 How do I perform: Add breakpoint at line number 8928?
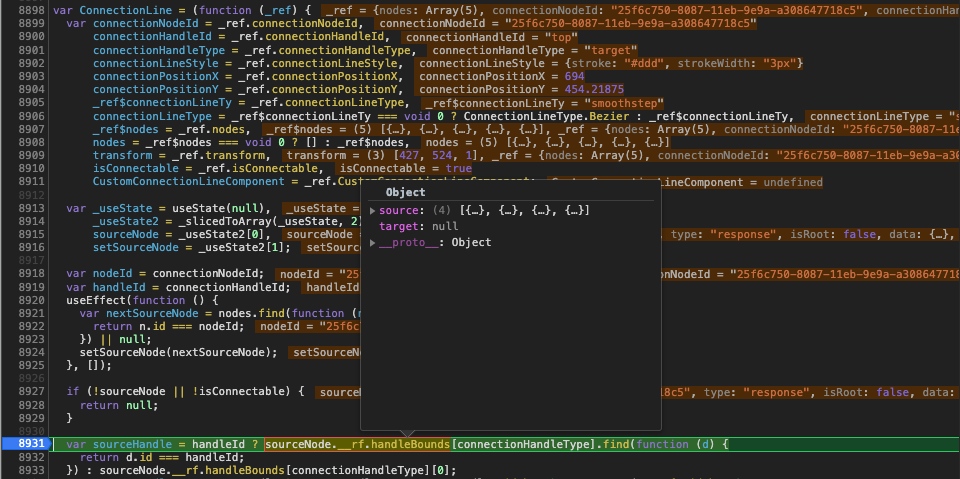pos(31,405)
